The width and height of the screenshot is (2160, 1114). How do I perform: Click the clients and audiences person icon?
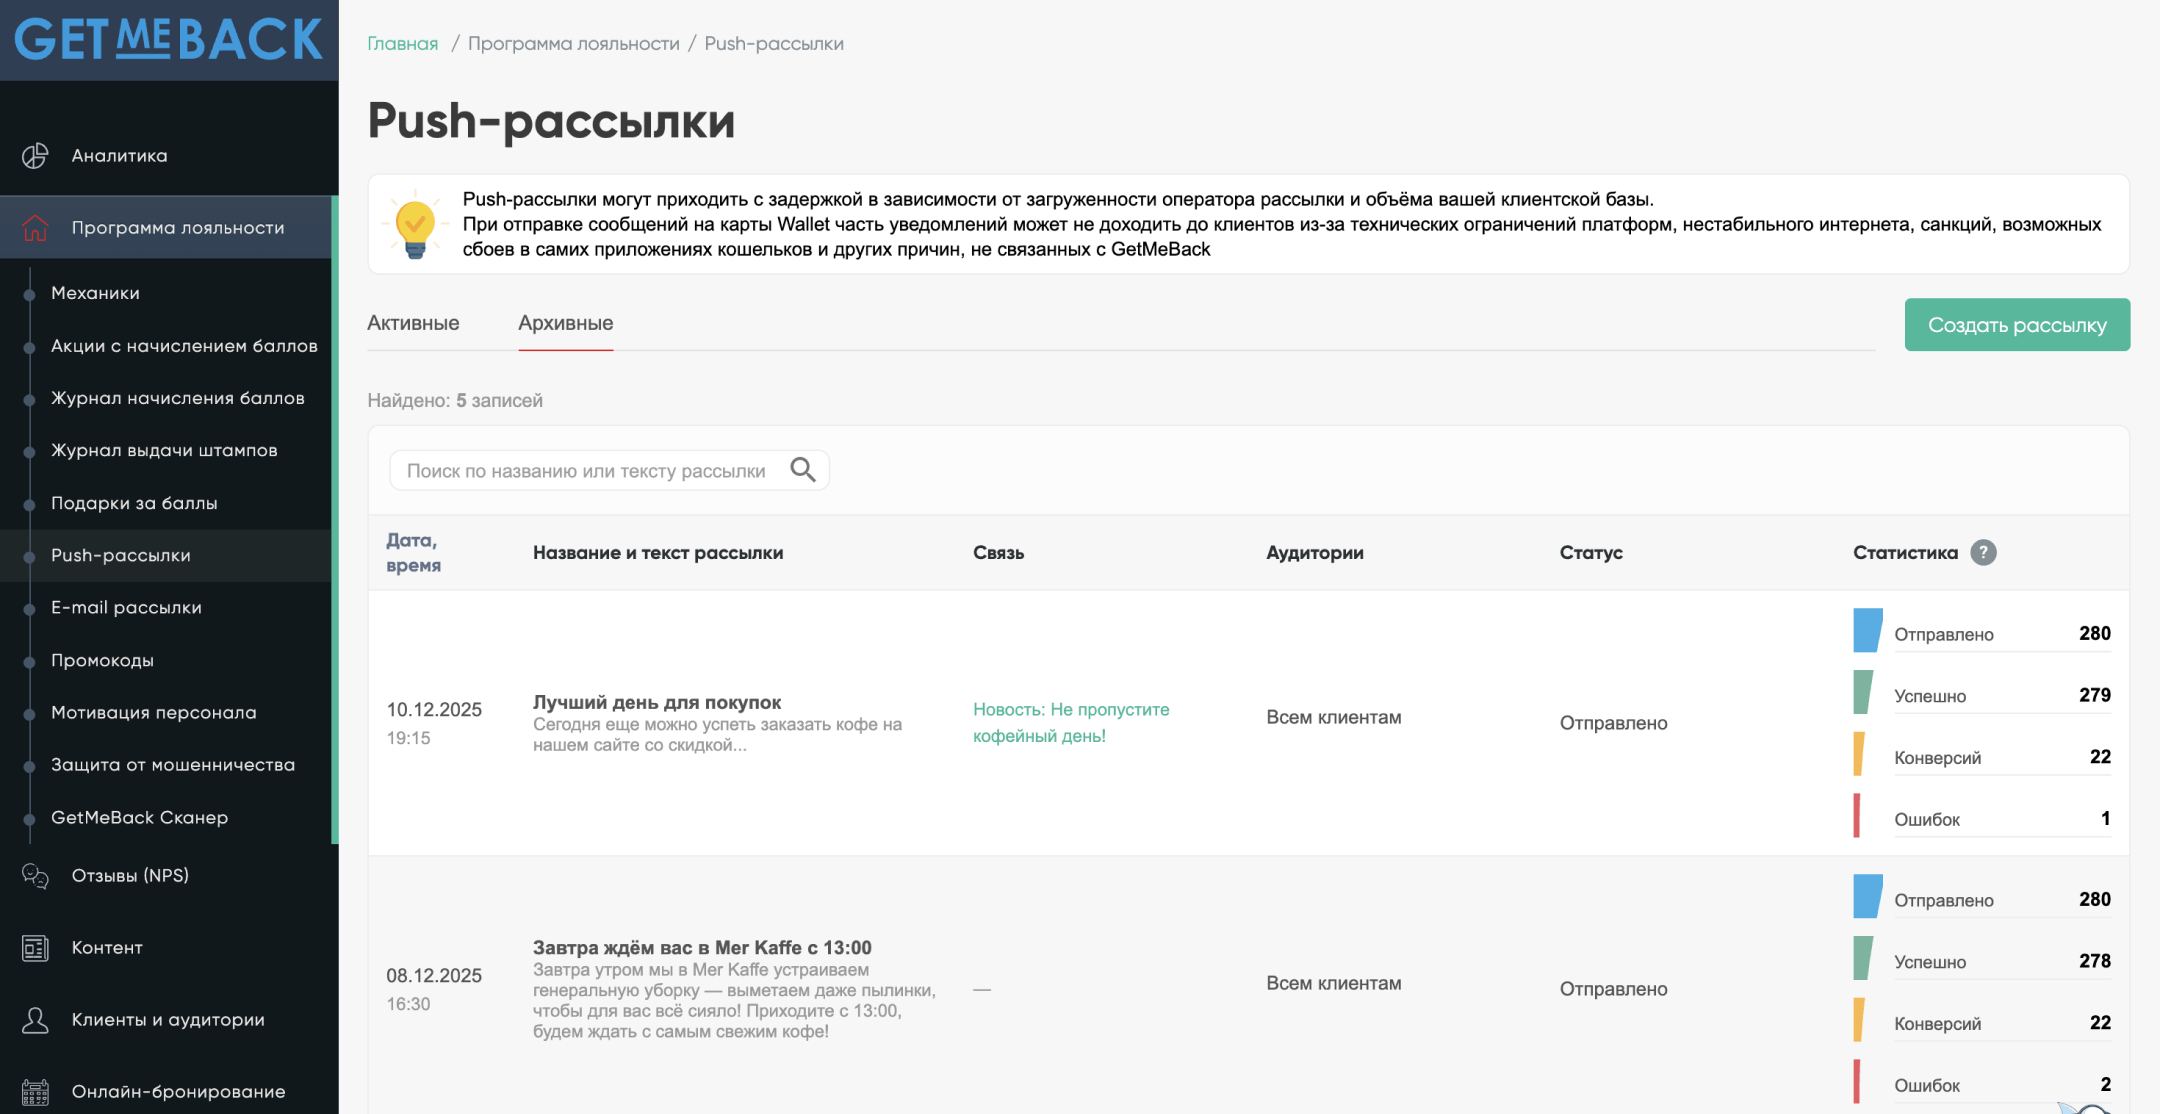coord(35,1020)
